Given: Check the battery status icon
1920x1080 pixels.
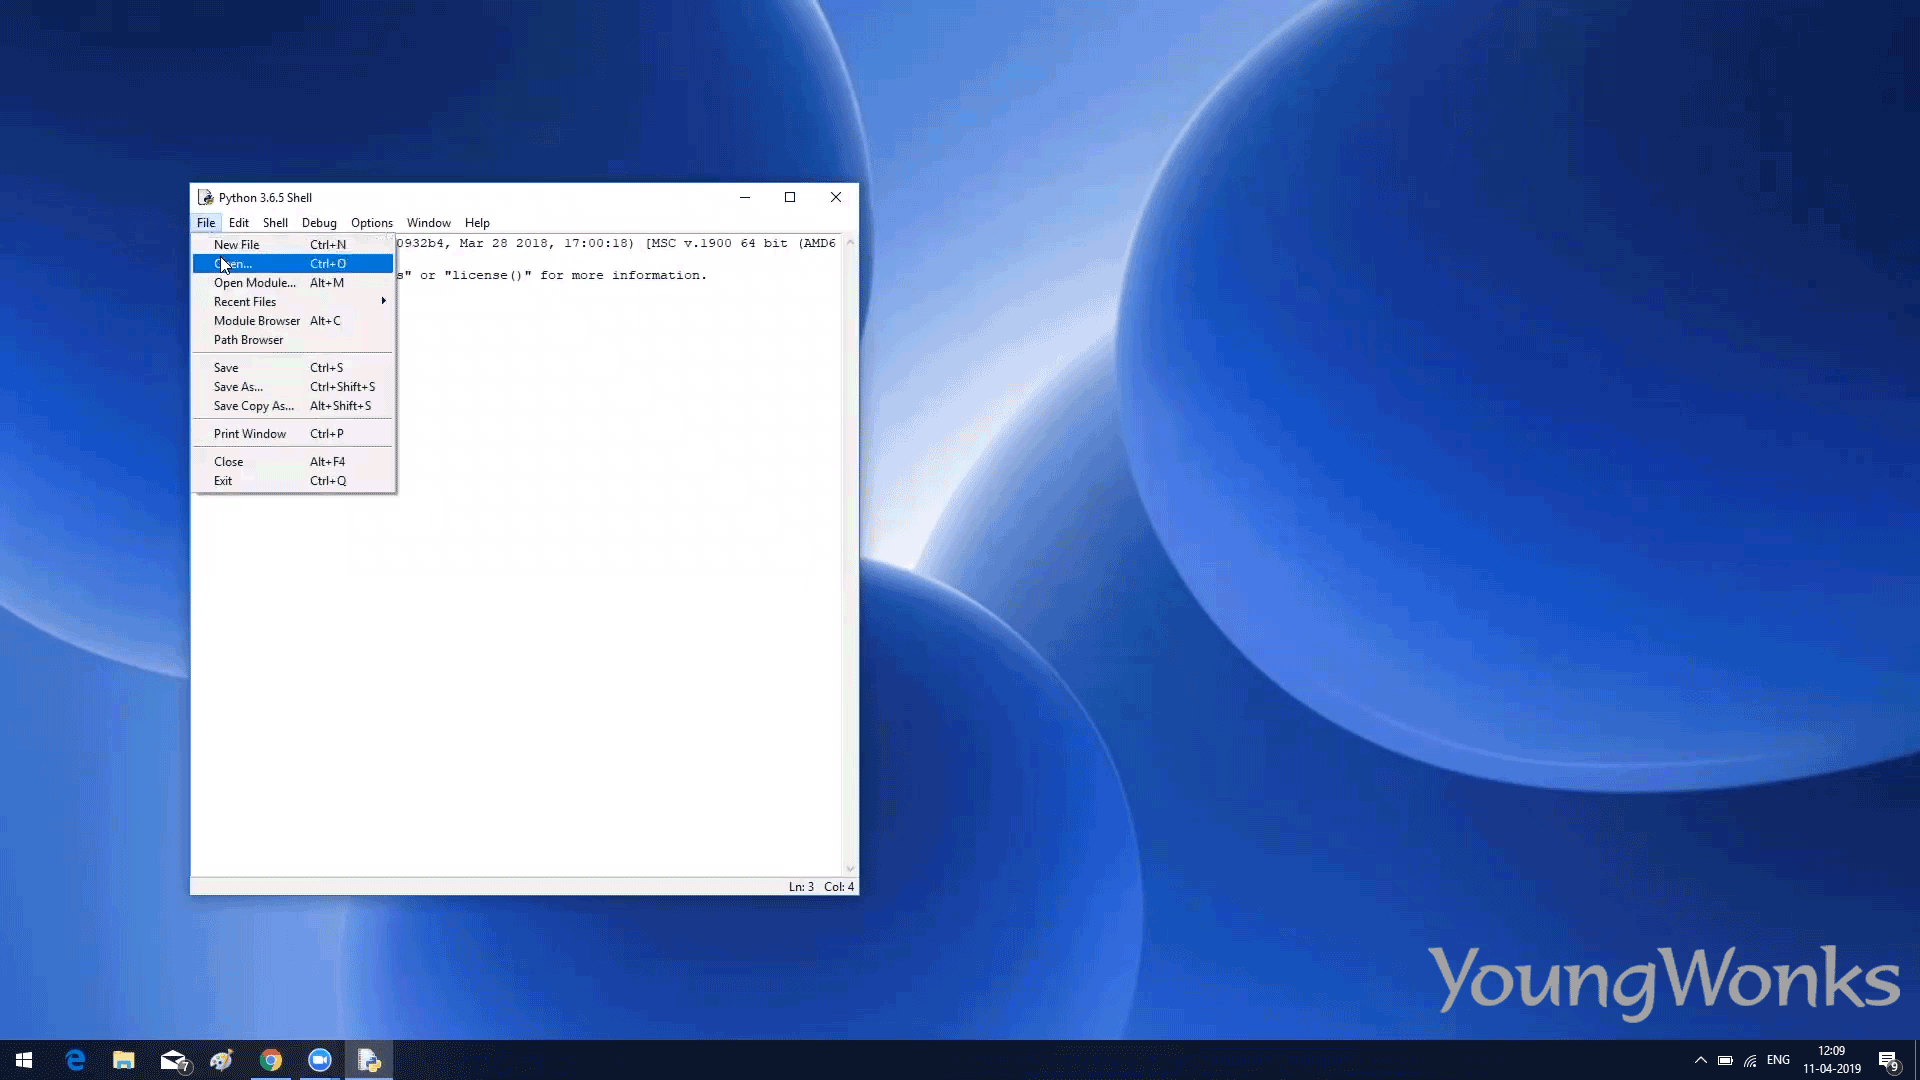Looking at the screenshot, I should click(x=1725, y=1060).
